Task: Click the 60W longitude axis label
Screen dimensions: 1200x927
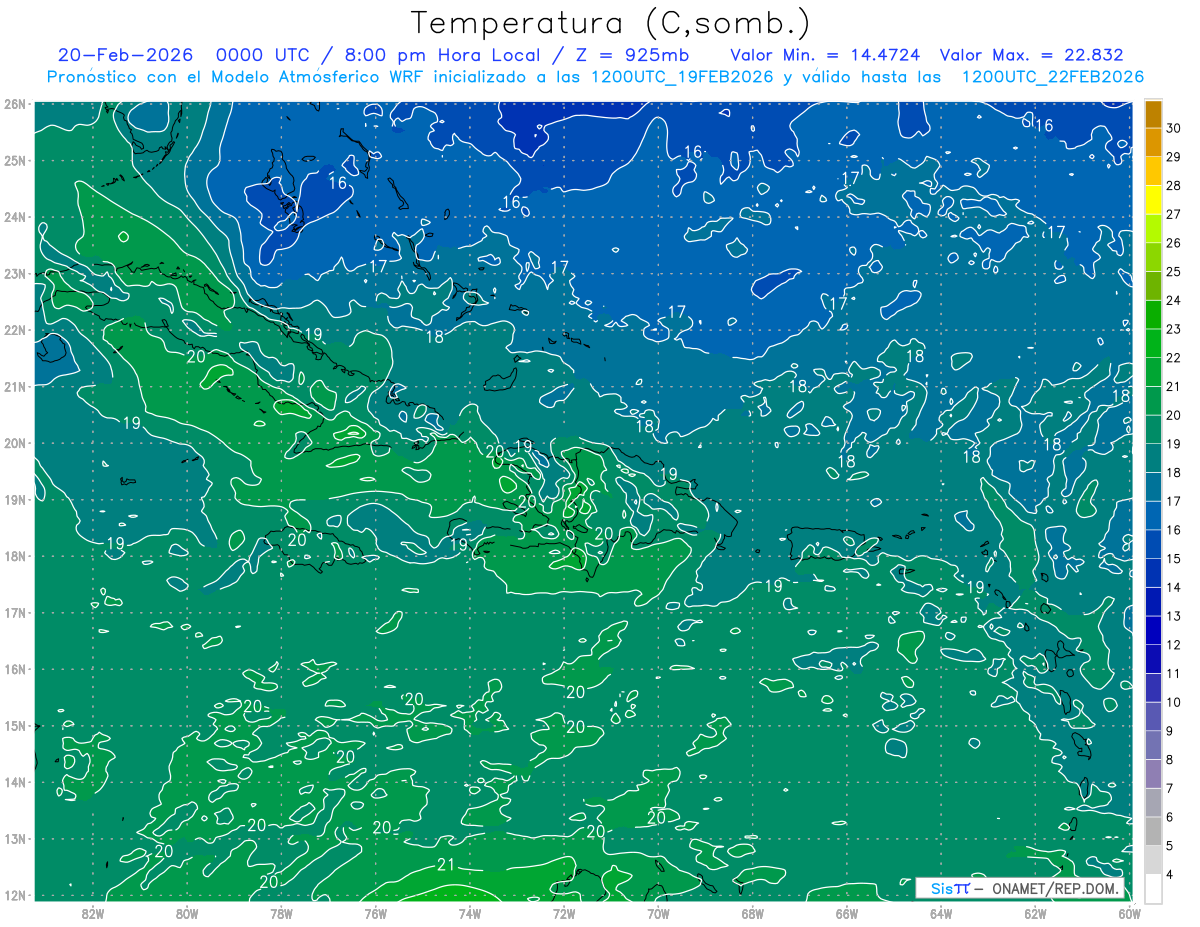Action: click(1130, 912)
